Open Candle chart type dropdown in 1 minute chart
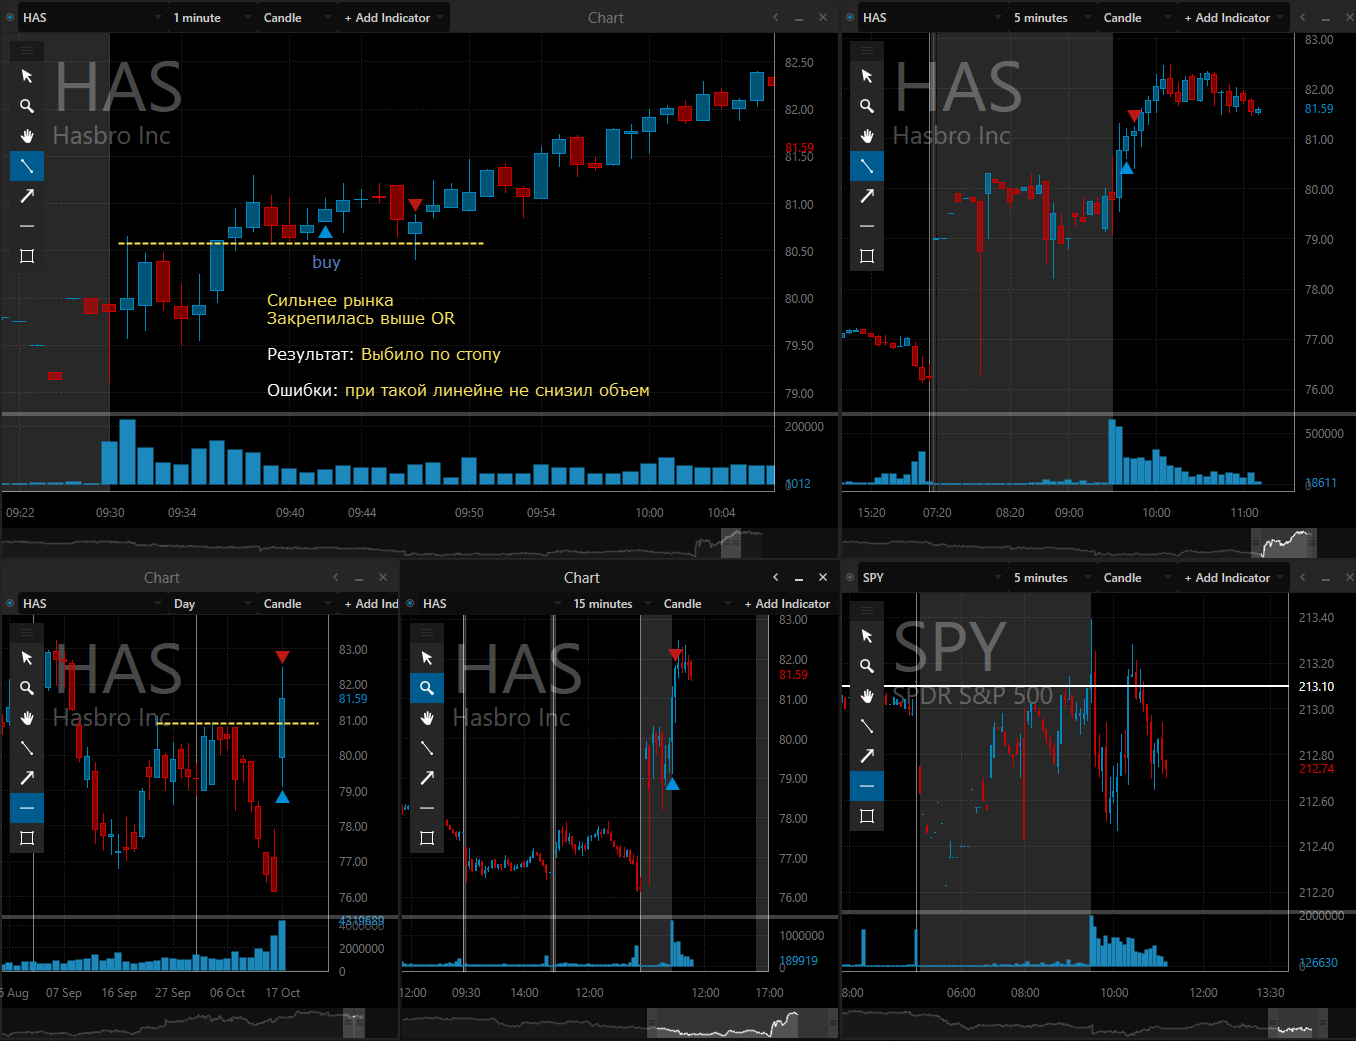The image size is (1356, 1041). click(x=297, y=18)
